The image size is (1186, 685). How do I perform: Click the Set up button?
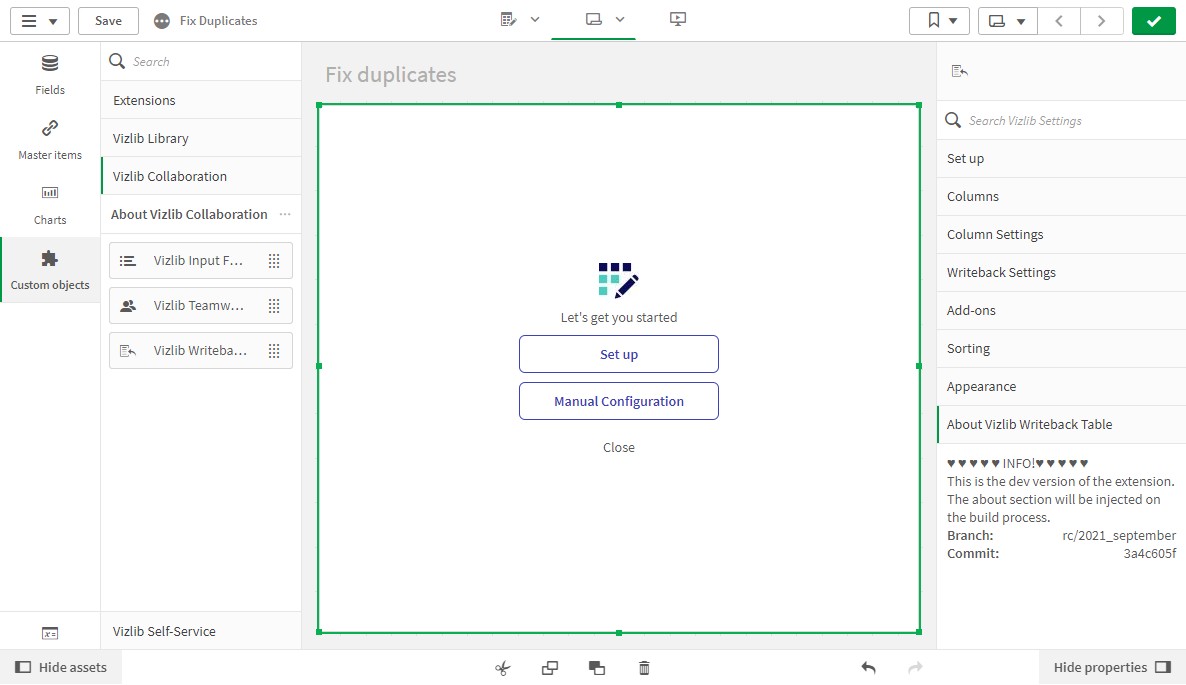pos(619,354)
